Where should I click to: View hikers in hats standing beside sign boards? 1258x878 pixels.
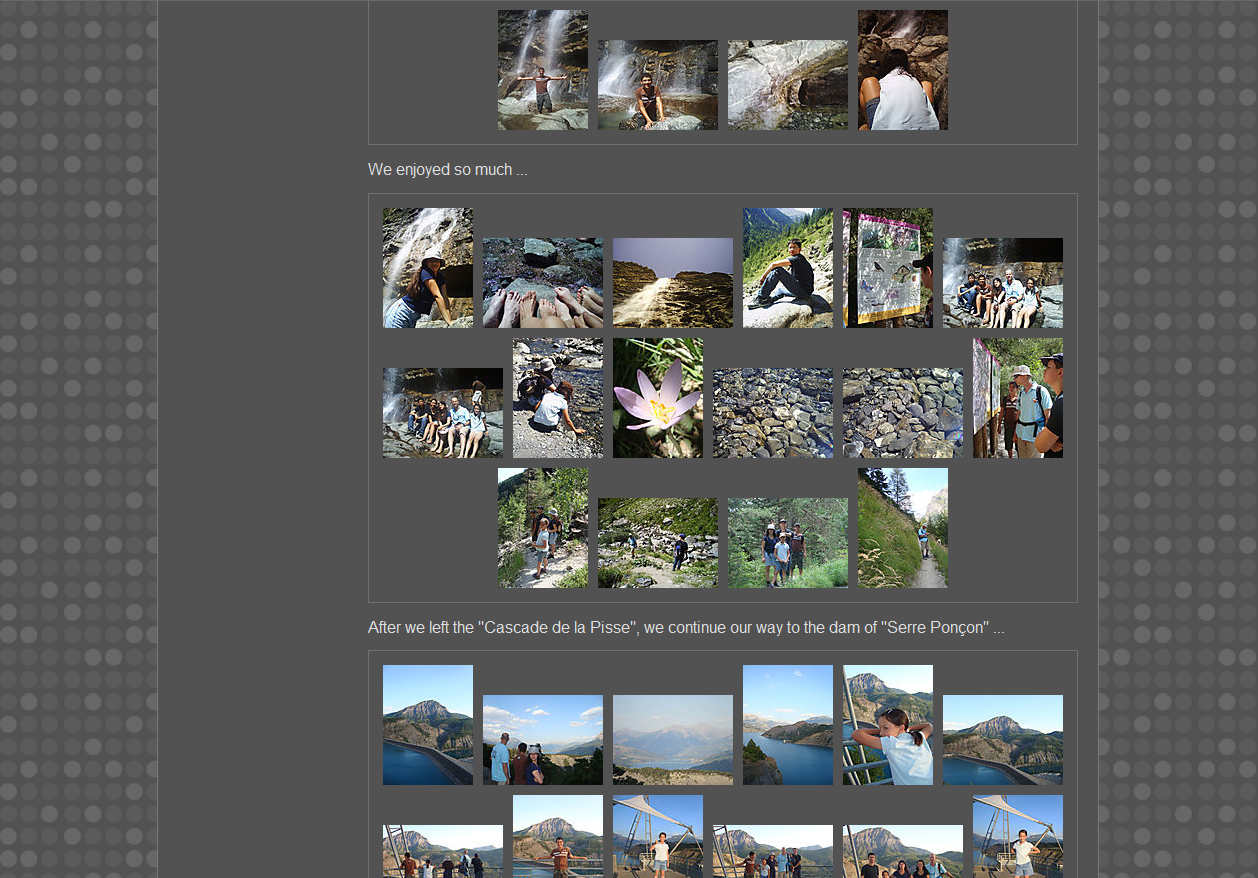point(1017,398)
